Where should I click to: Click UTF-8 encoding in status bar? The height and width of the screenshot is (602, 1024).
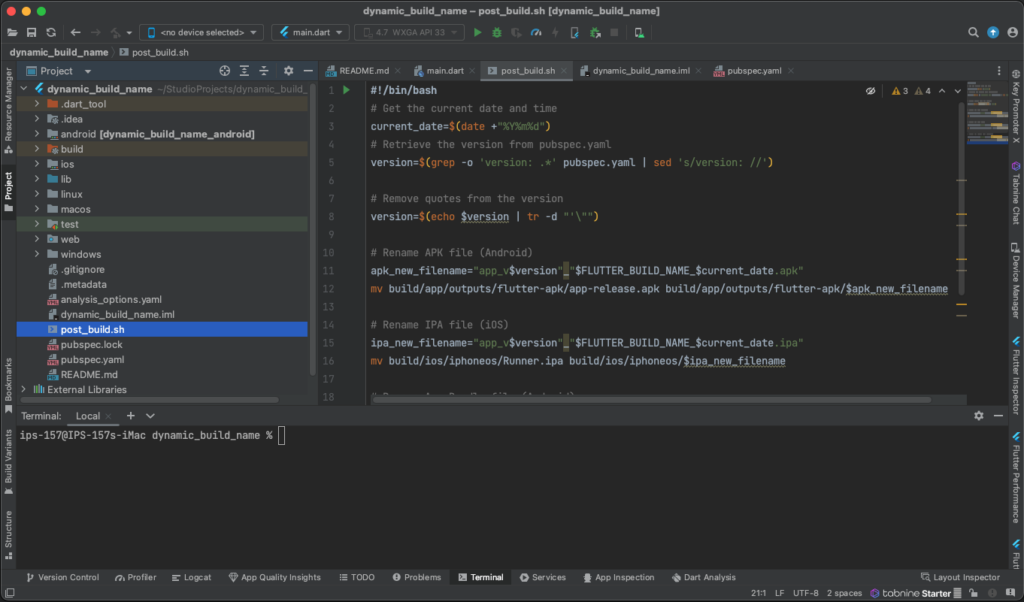(805, 593)
